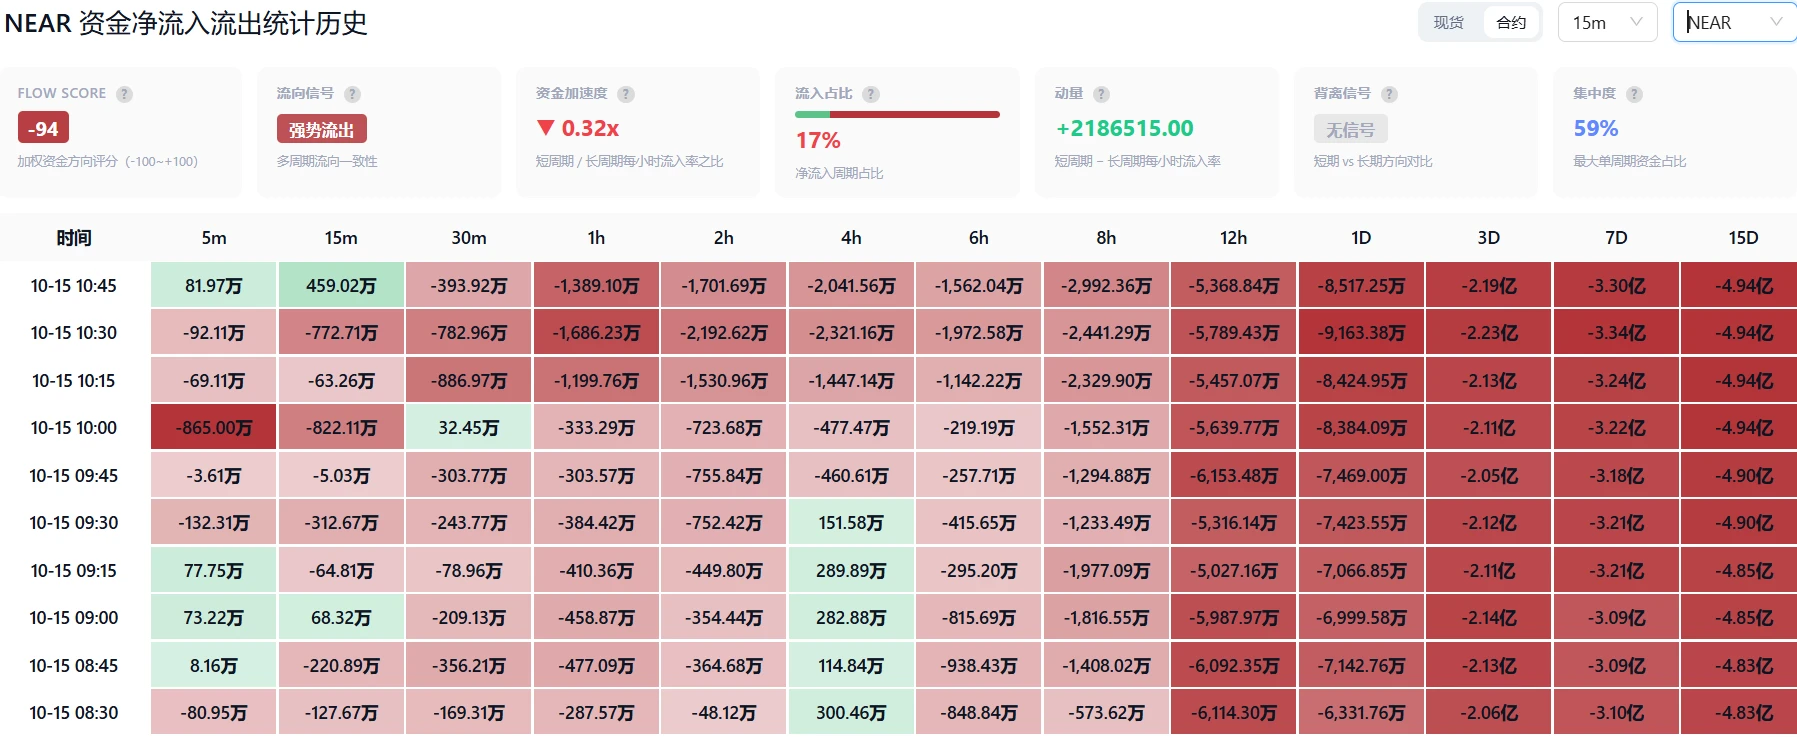This screenshot has width=1797, height=737.
Task: Click the 151.58万 cell
Action: point(851,523)
